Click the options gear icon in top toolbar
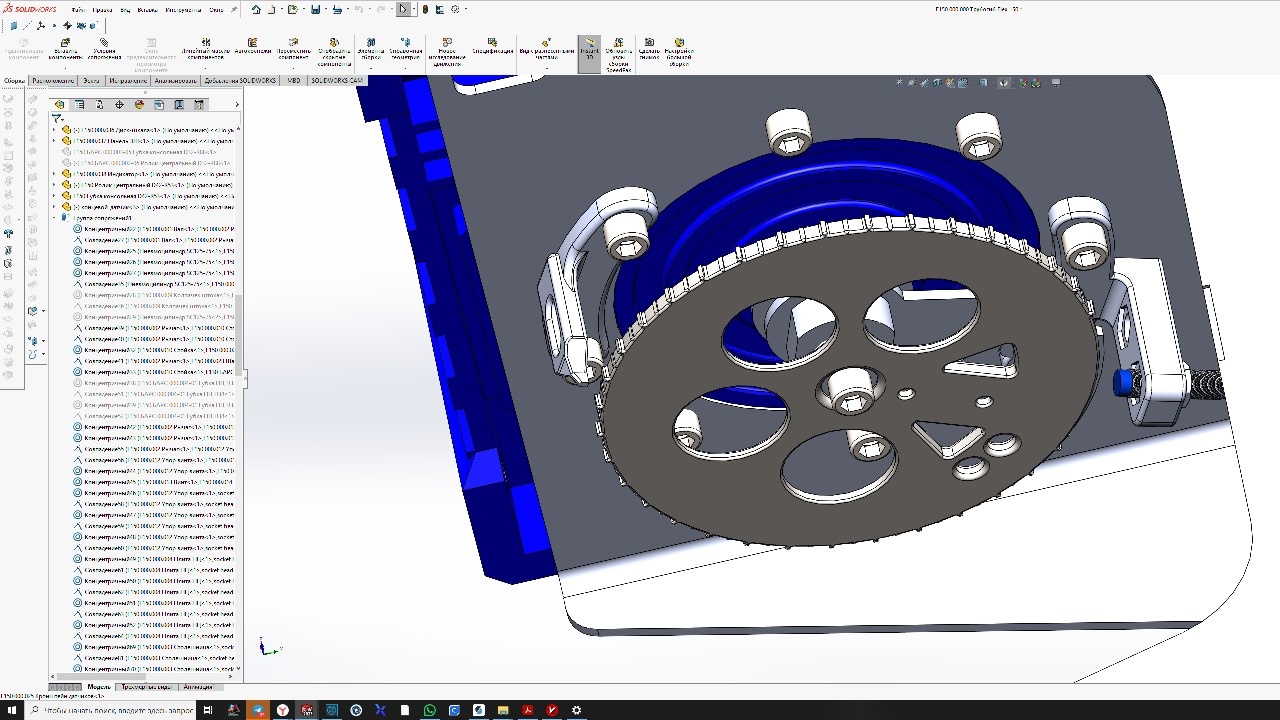1280x720 pixels. [455, 9]
